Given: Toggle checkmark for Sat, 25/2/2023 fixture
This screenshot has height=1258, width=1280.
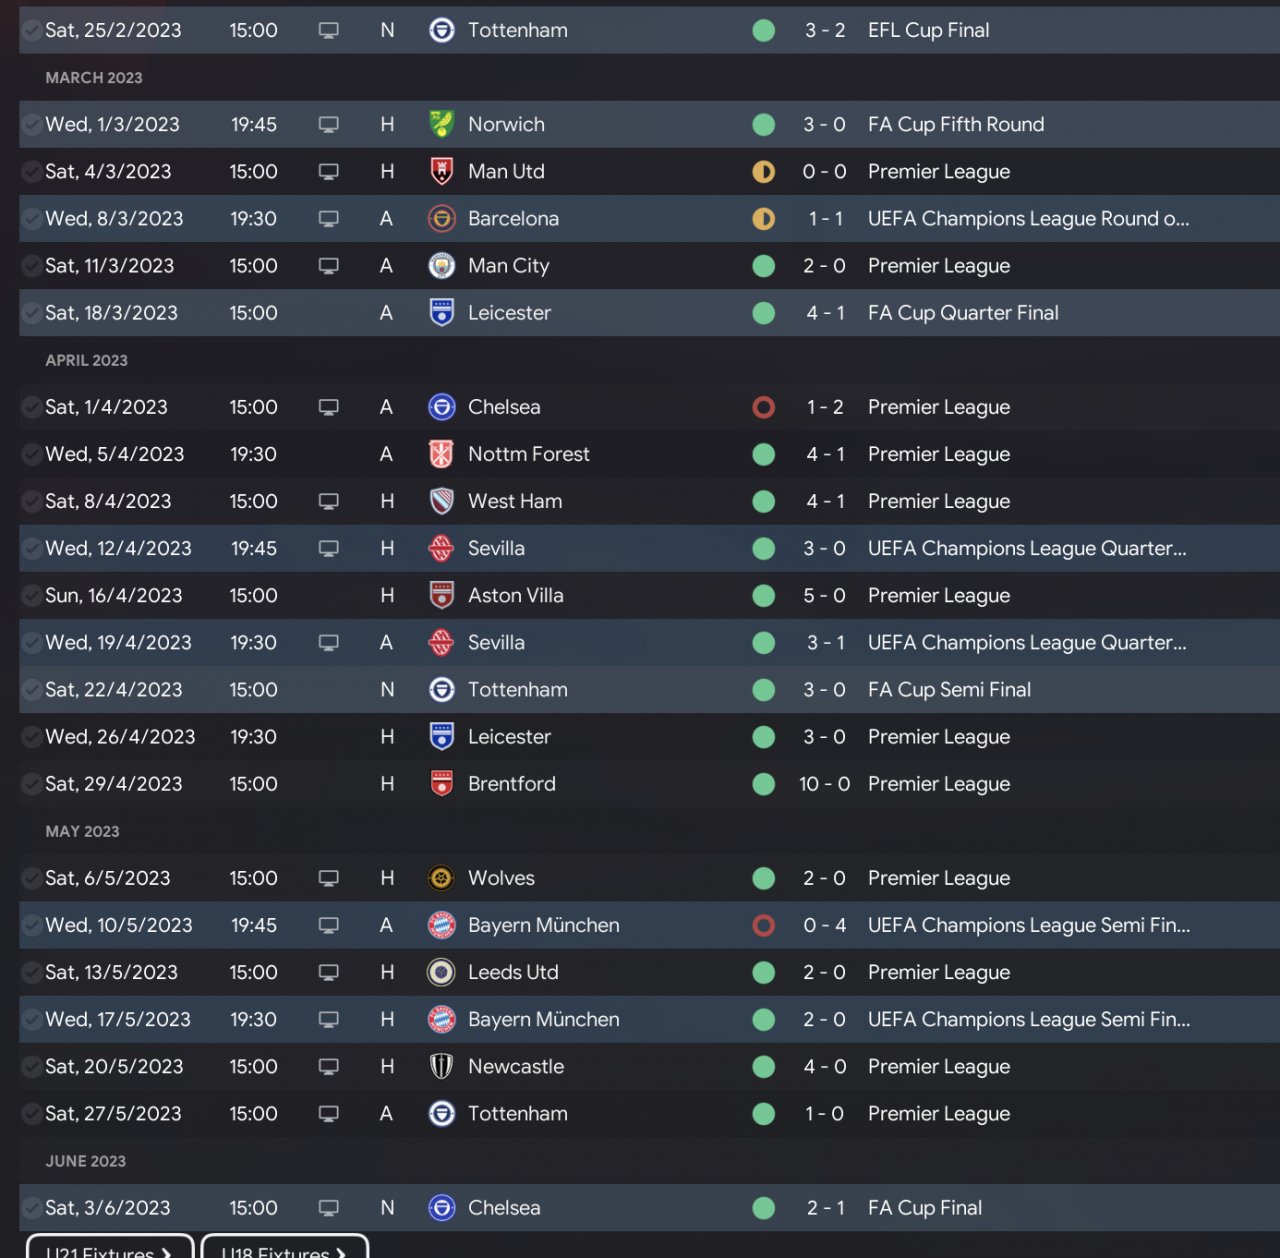Looking at the screenshot, I should point(31,30).
